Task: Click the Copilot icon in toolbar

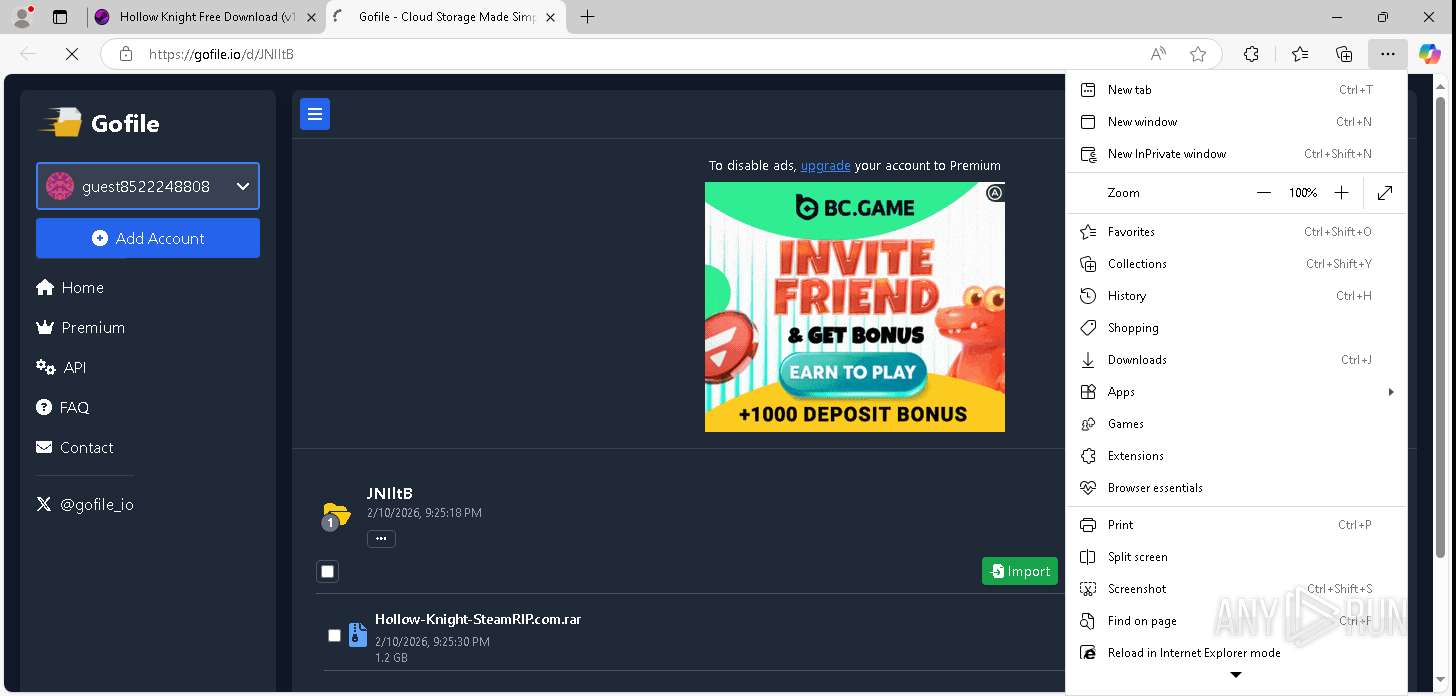Action: (1430, 54)
